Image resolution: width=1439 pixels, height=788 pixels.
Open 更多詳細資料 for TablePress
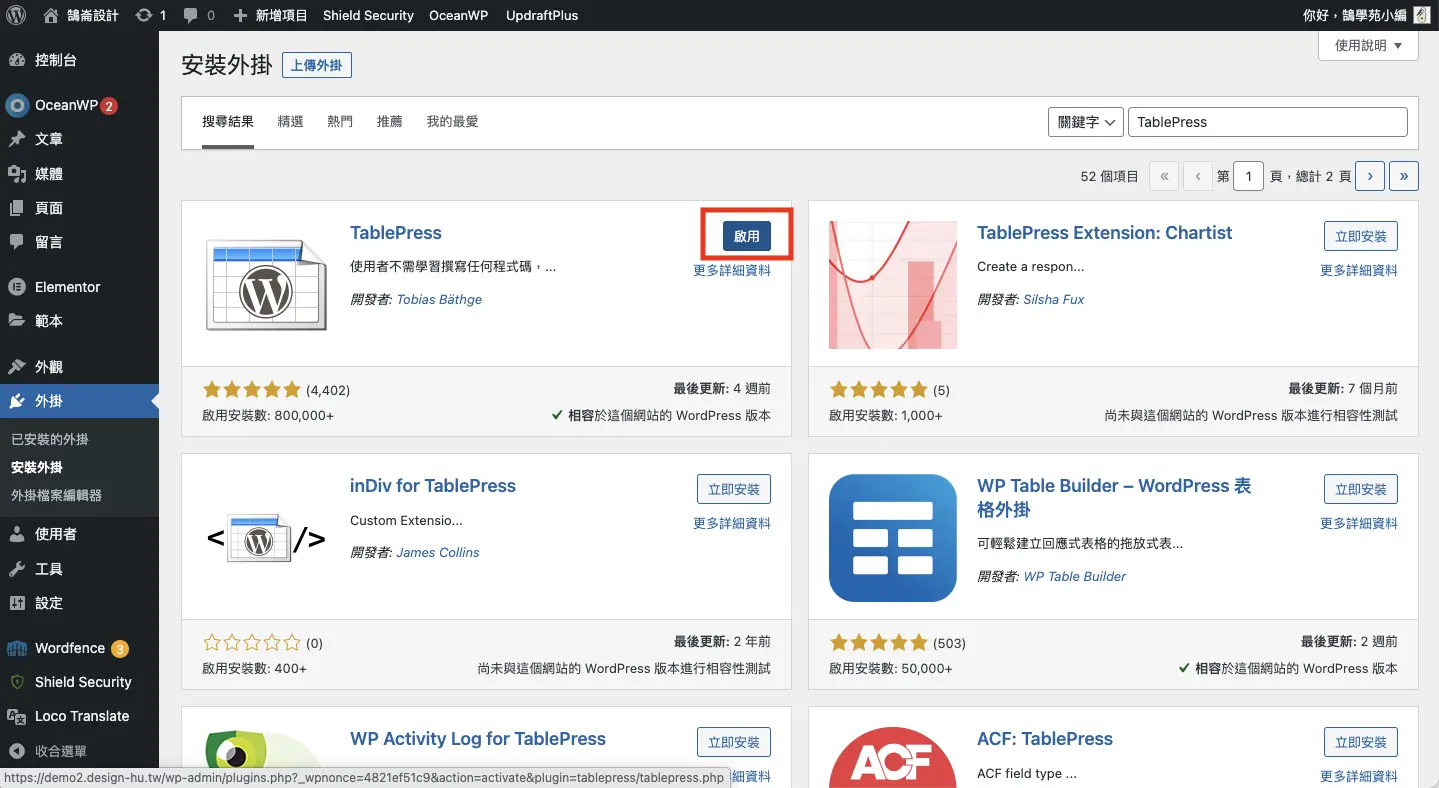click(x=732, y=270)
